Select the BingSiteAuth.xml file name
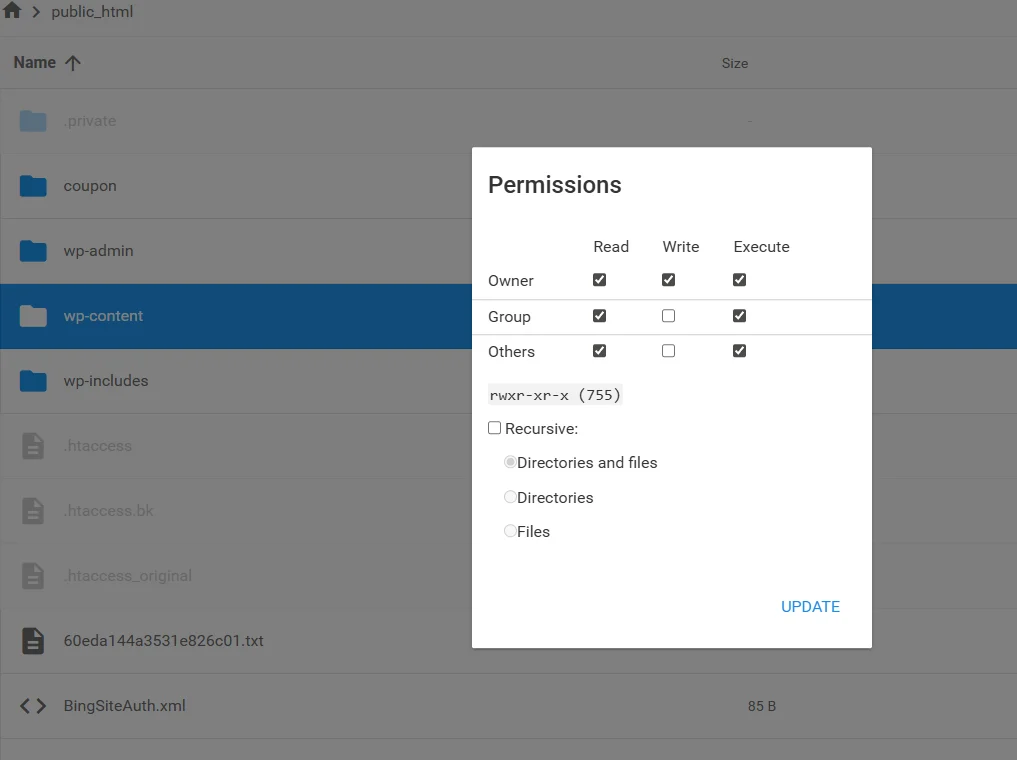Image resolution: width=1017 pixels, height=760 pixels. click(x=125, y=706)
